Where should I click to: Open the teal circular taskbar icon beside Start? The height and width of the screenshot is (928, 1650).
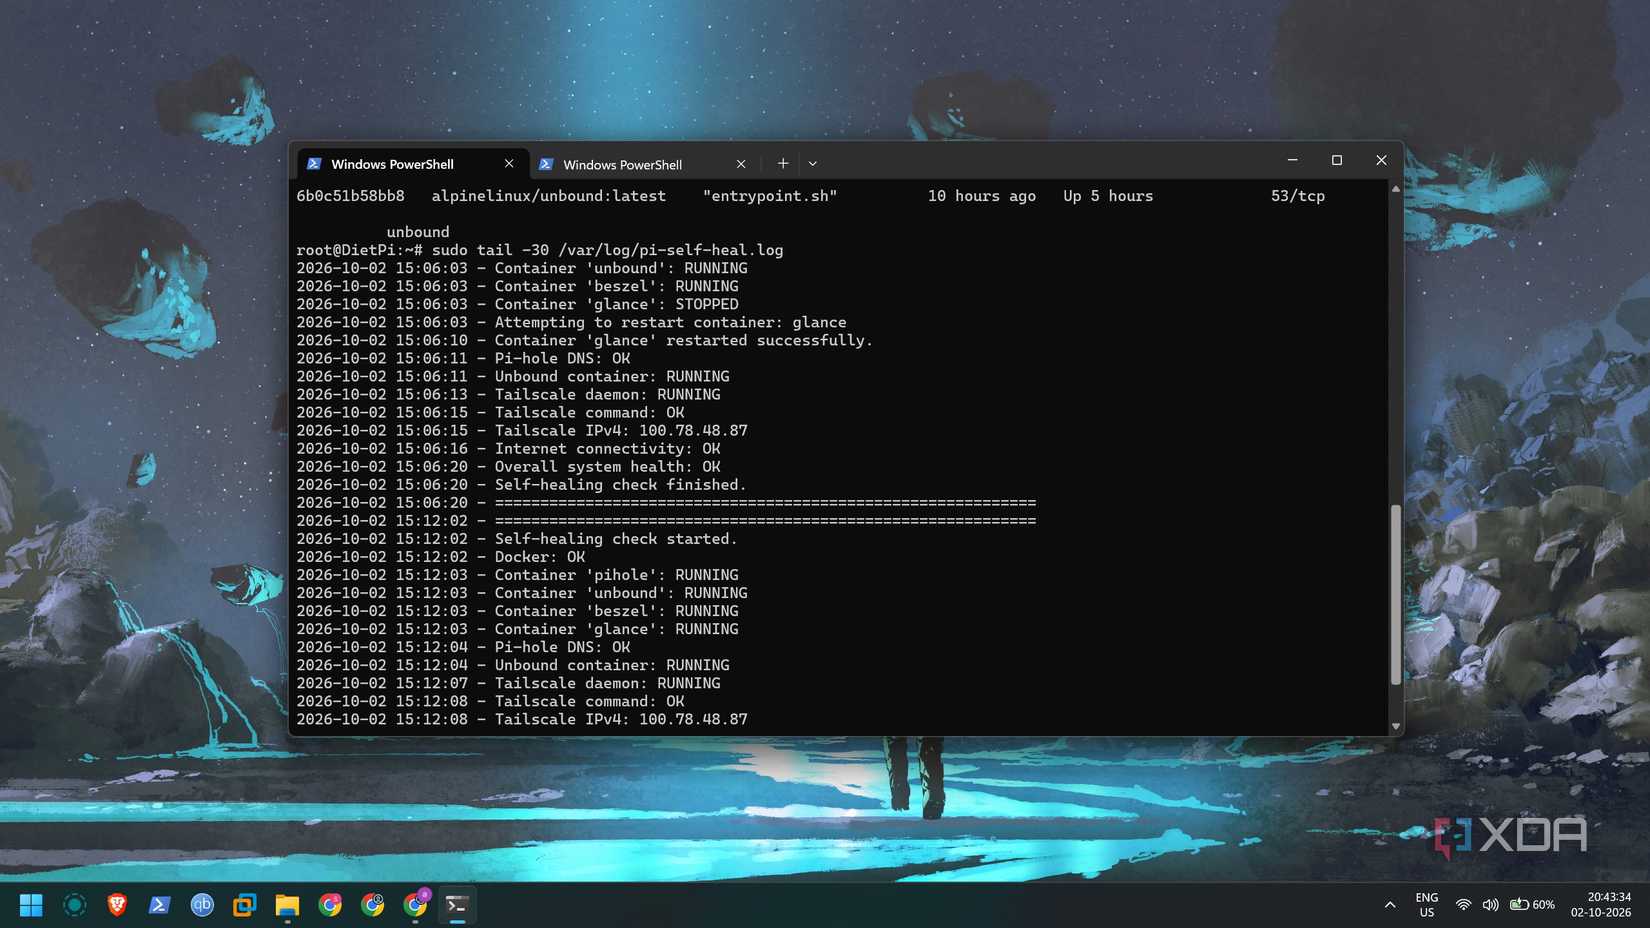coord(74,905)
